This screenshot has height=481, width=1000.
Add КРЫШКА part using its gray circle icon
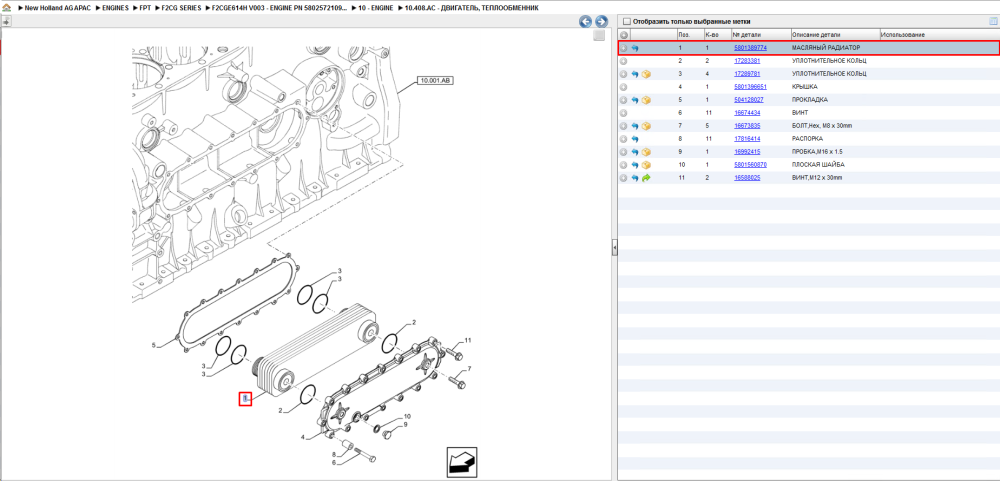(x=624, y=87)
